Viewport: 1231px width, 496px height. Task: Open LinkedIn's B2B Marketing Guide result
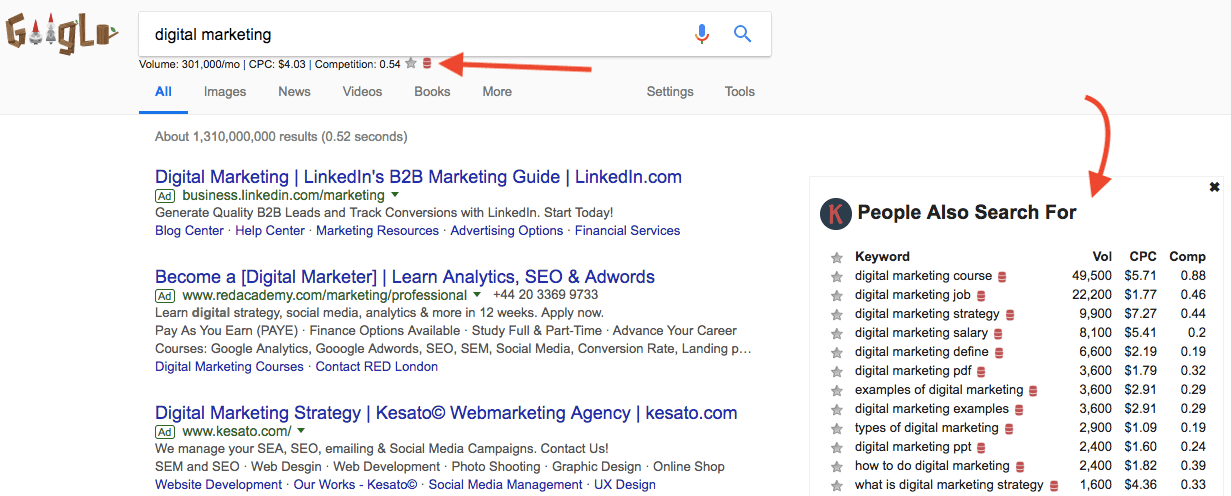[418, 177]
